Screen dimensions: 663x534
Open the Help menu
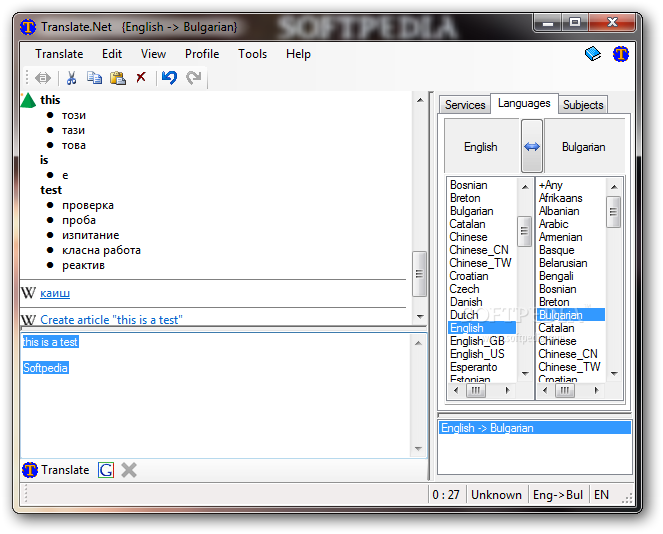[x=298, y=54]
